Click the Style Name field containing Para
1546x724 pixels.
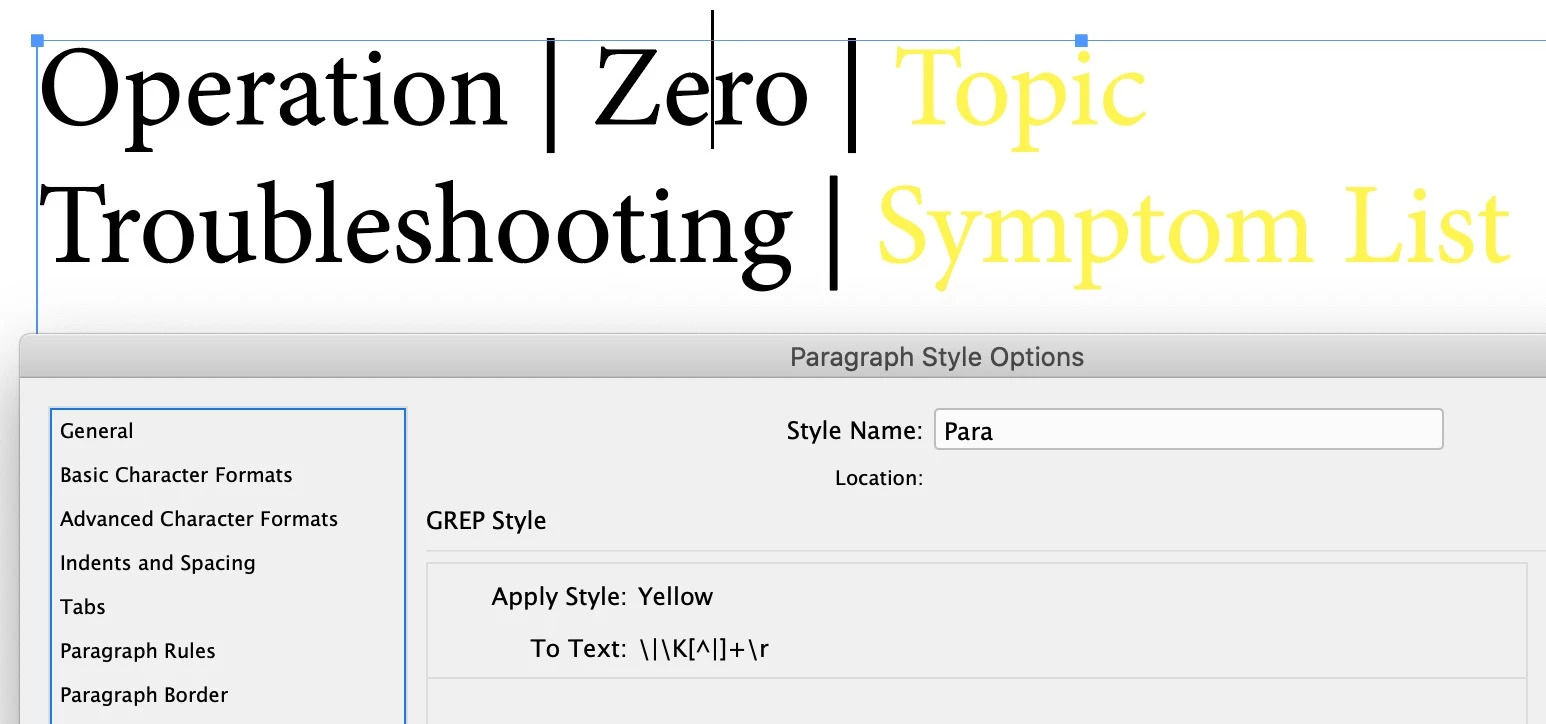[1188, 429]
